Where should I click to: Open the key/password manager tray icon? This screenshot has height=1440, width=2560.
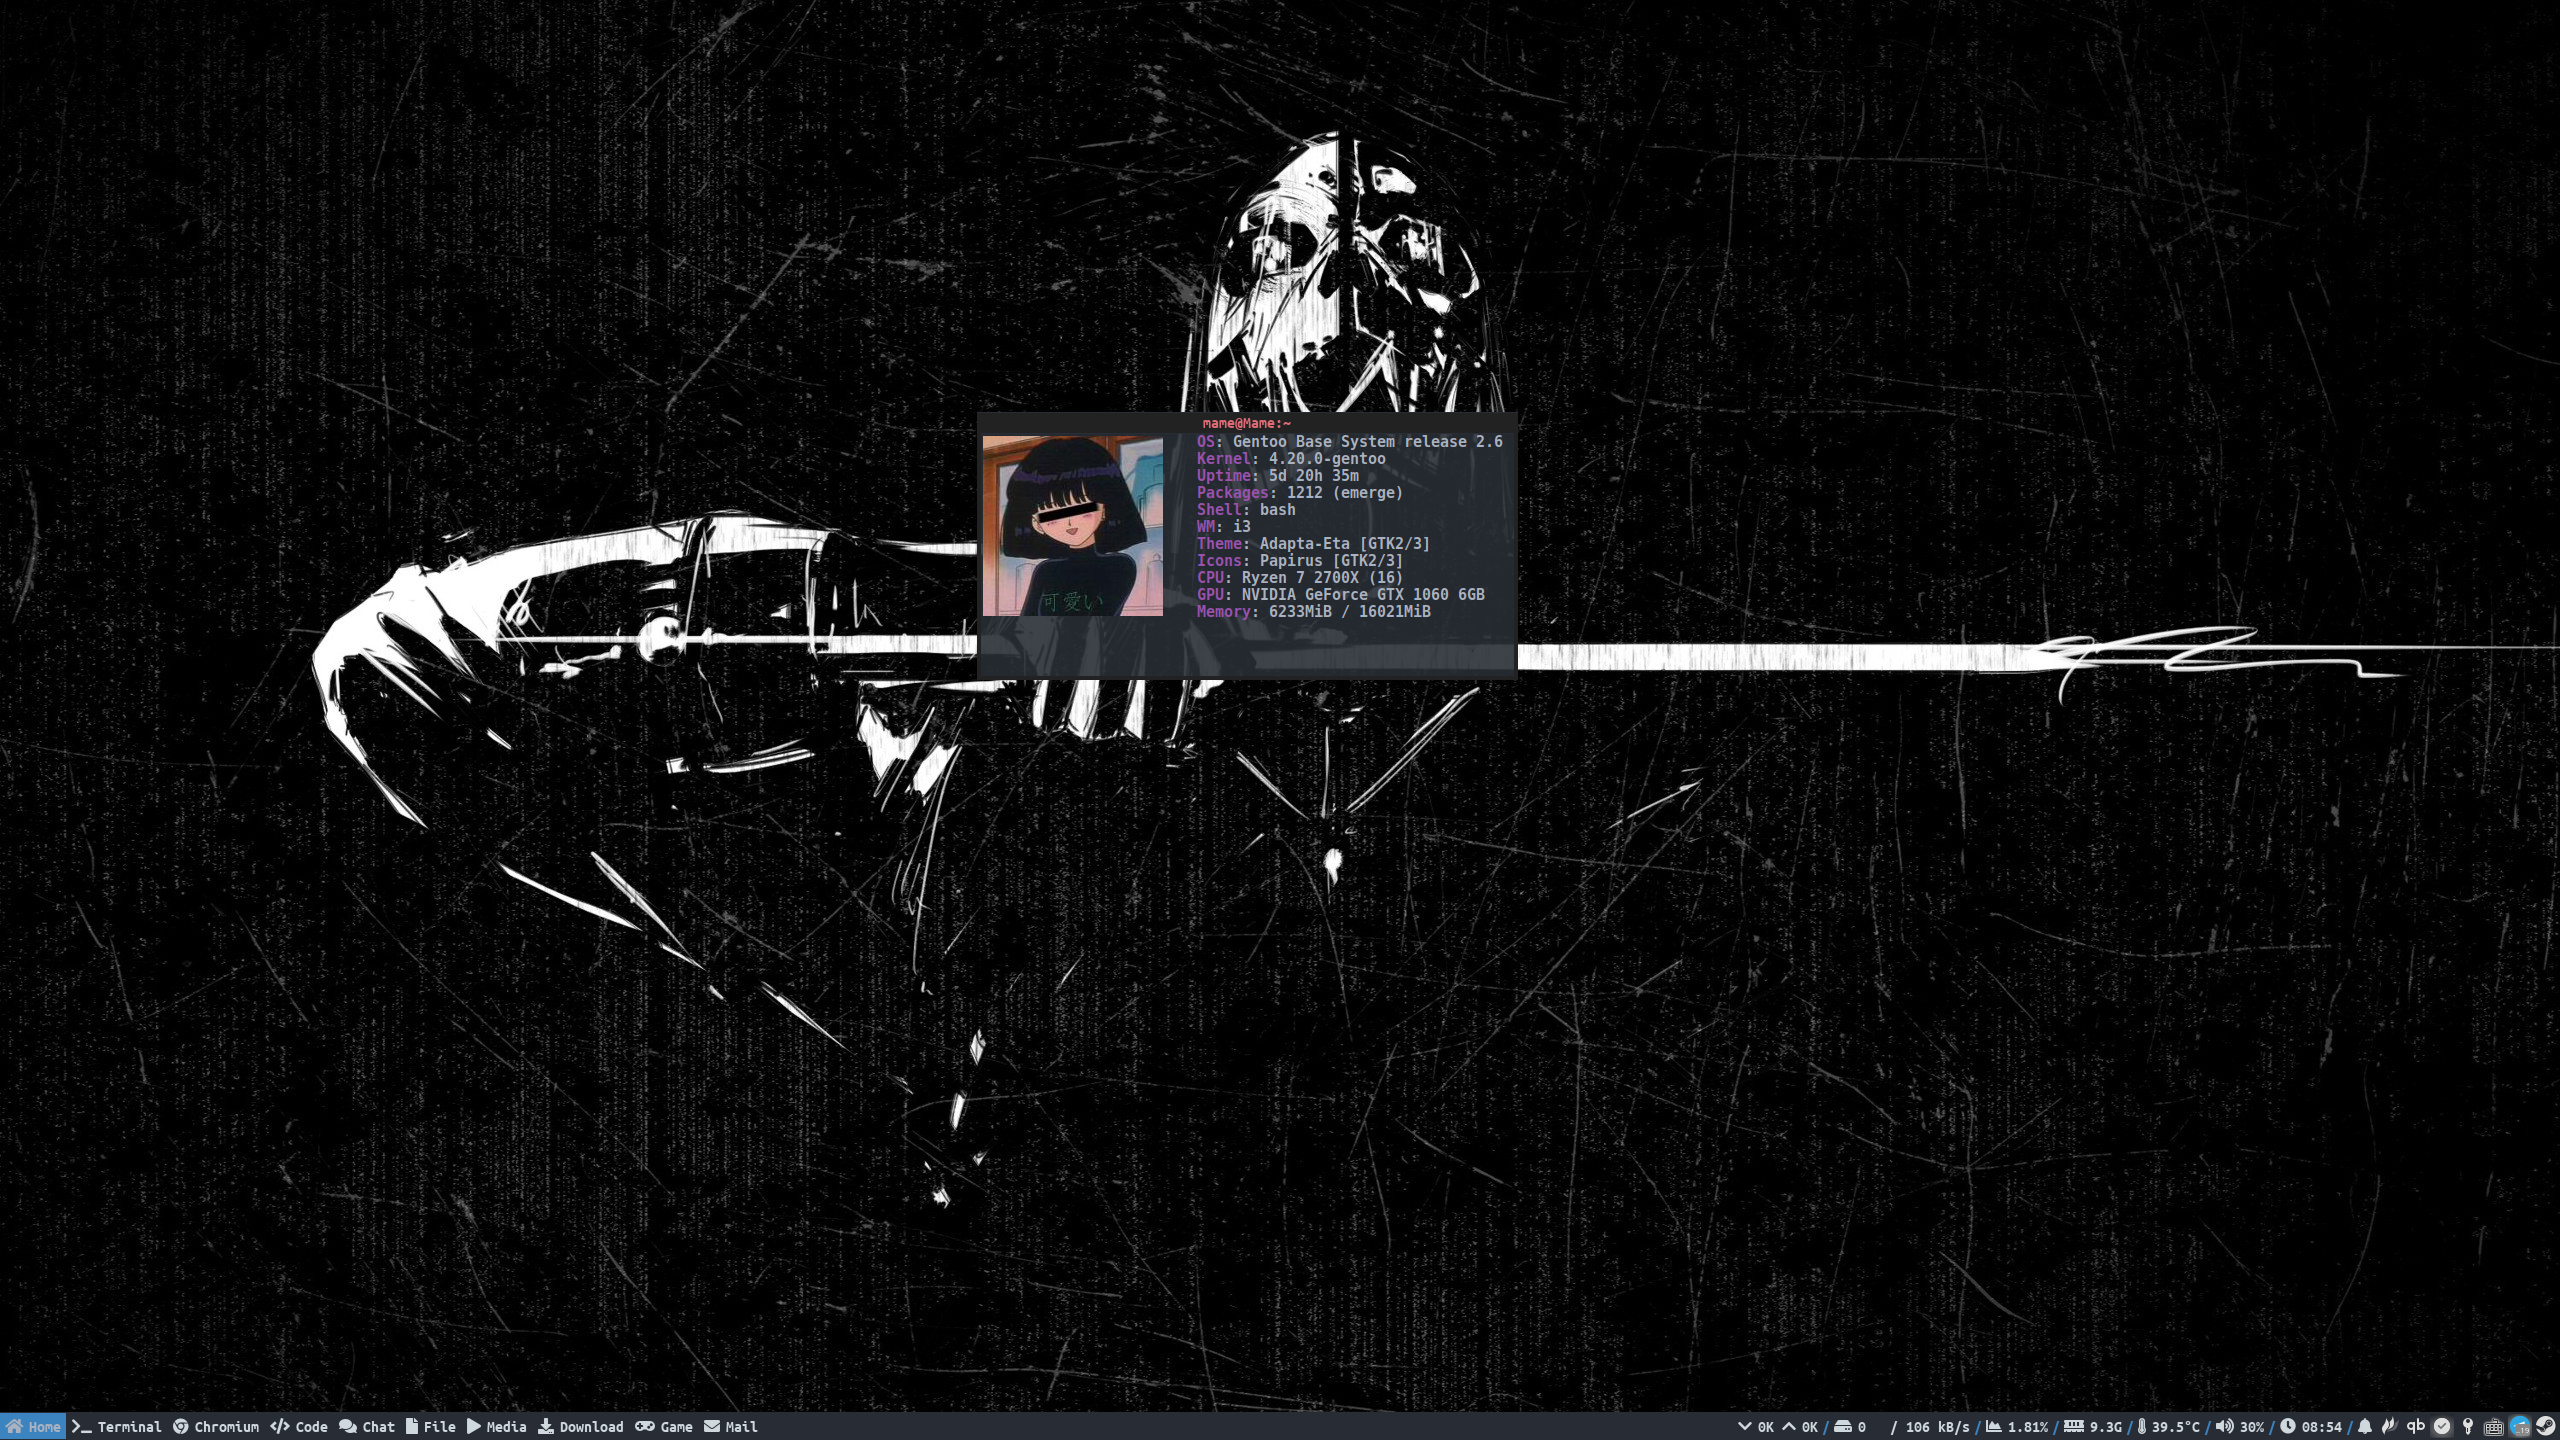[2468, 1427]
